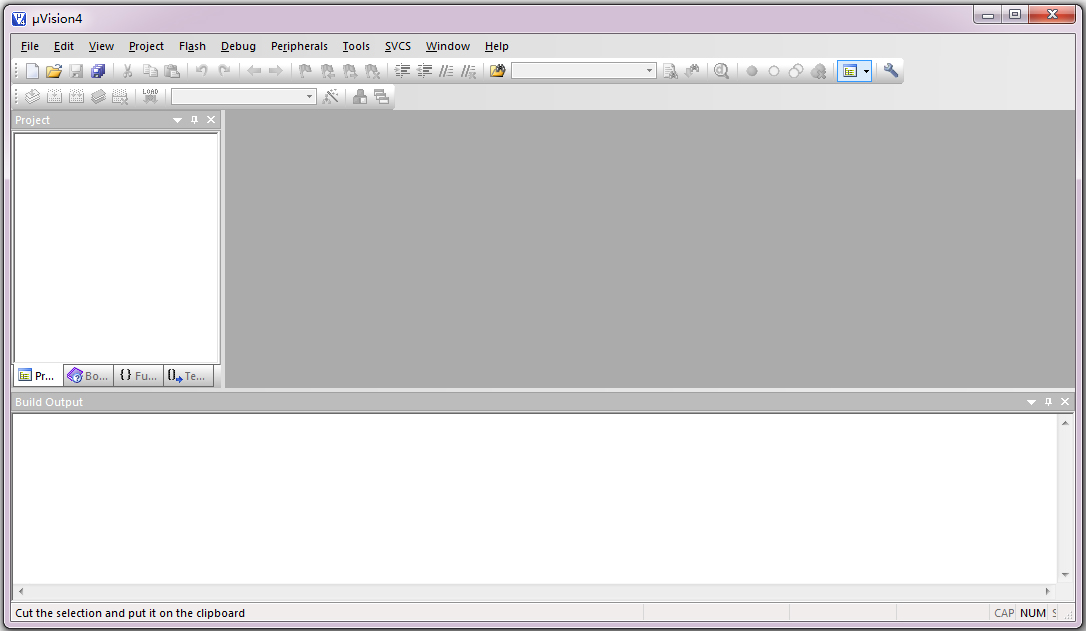Click the Insert/Remove Breakpoint solid circle icon
Viewport: 1086px width, 631px height.
[x=751, y=71]
